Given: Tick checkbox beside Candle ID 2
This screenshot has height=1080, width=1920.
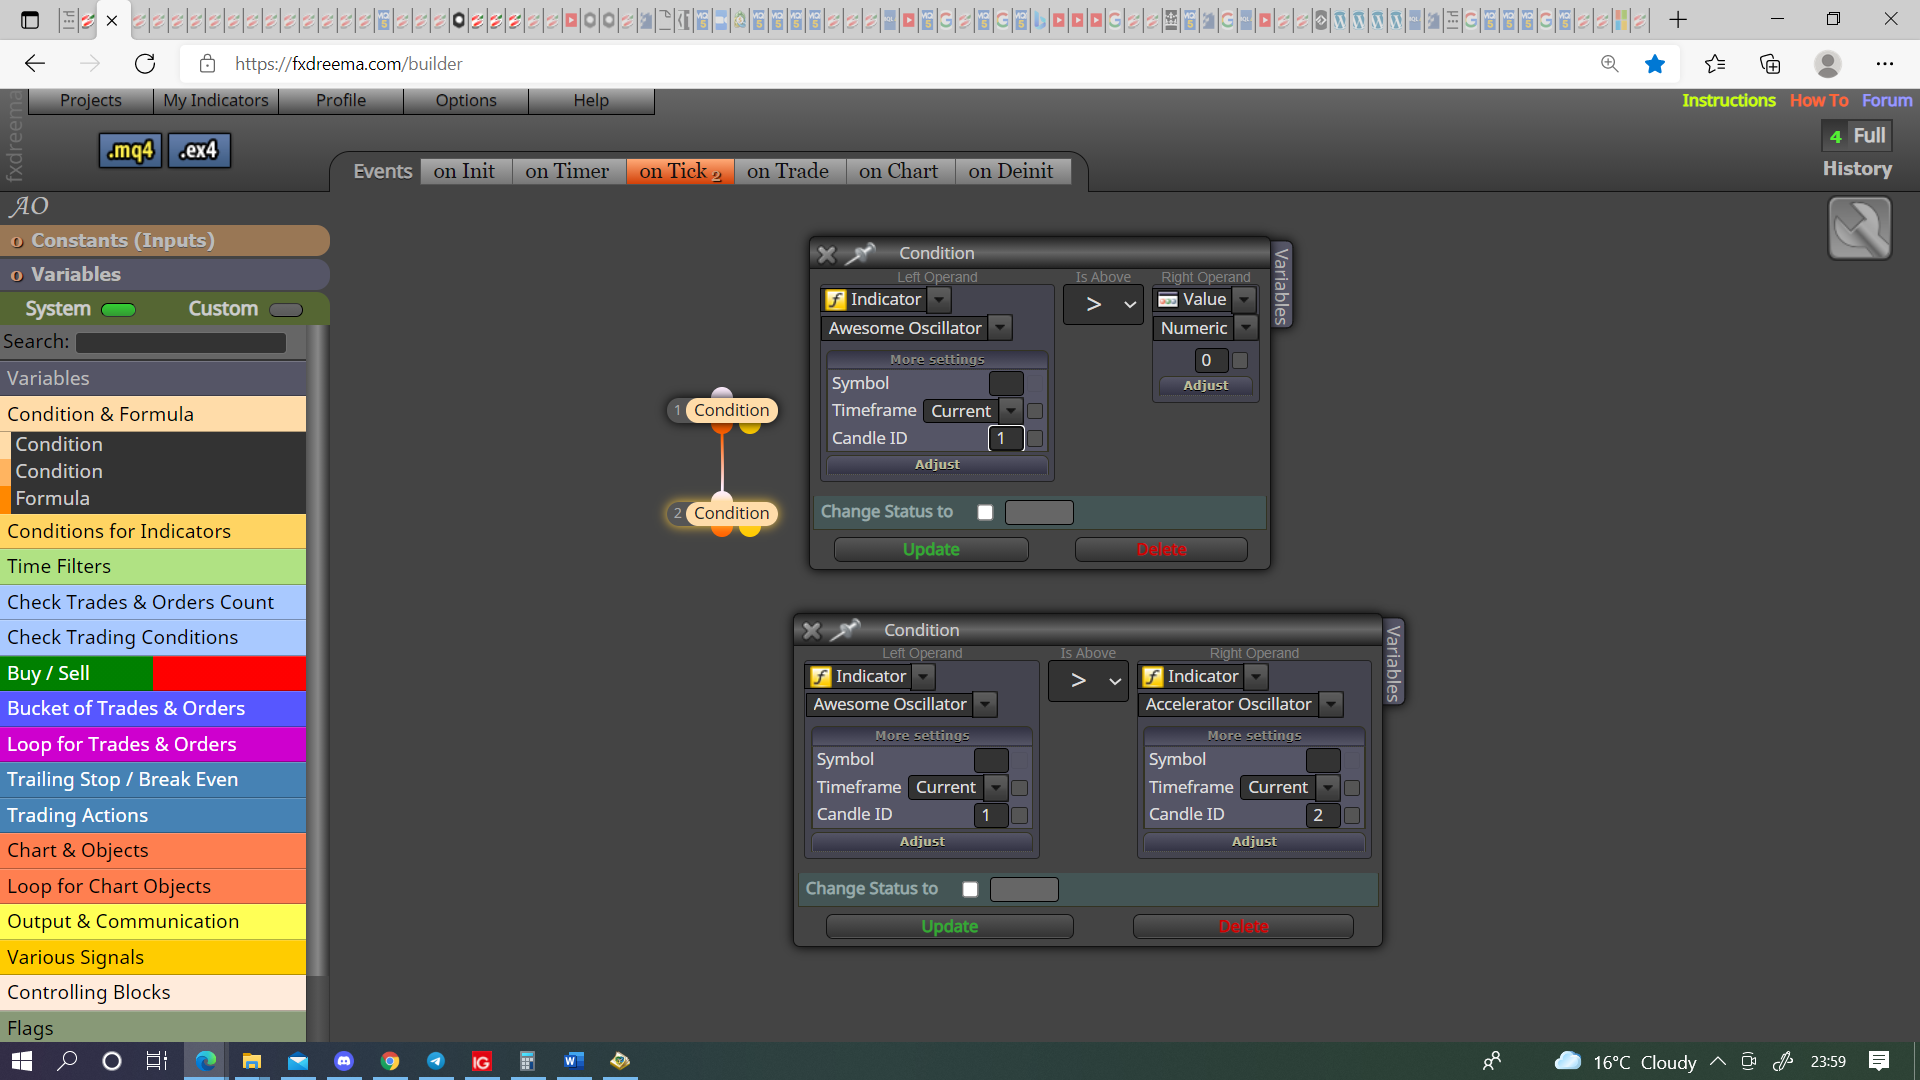Looking at the screenshot, I should [1352, 815].
